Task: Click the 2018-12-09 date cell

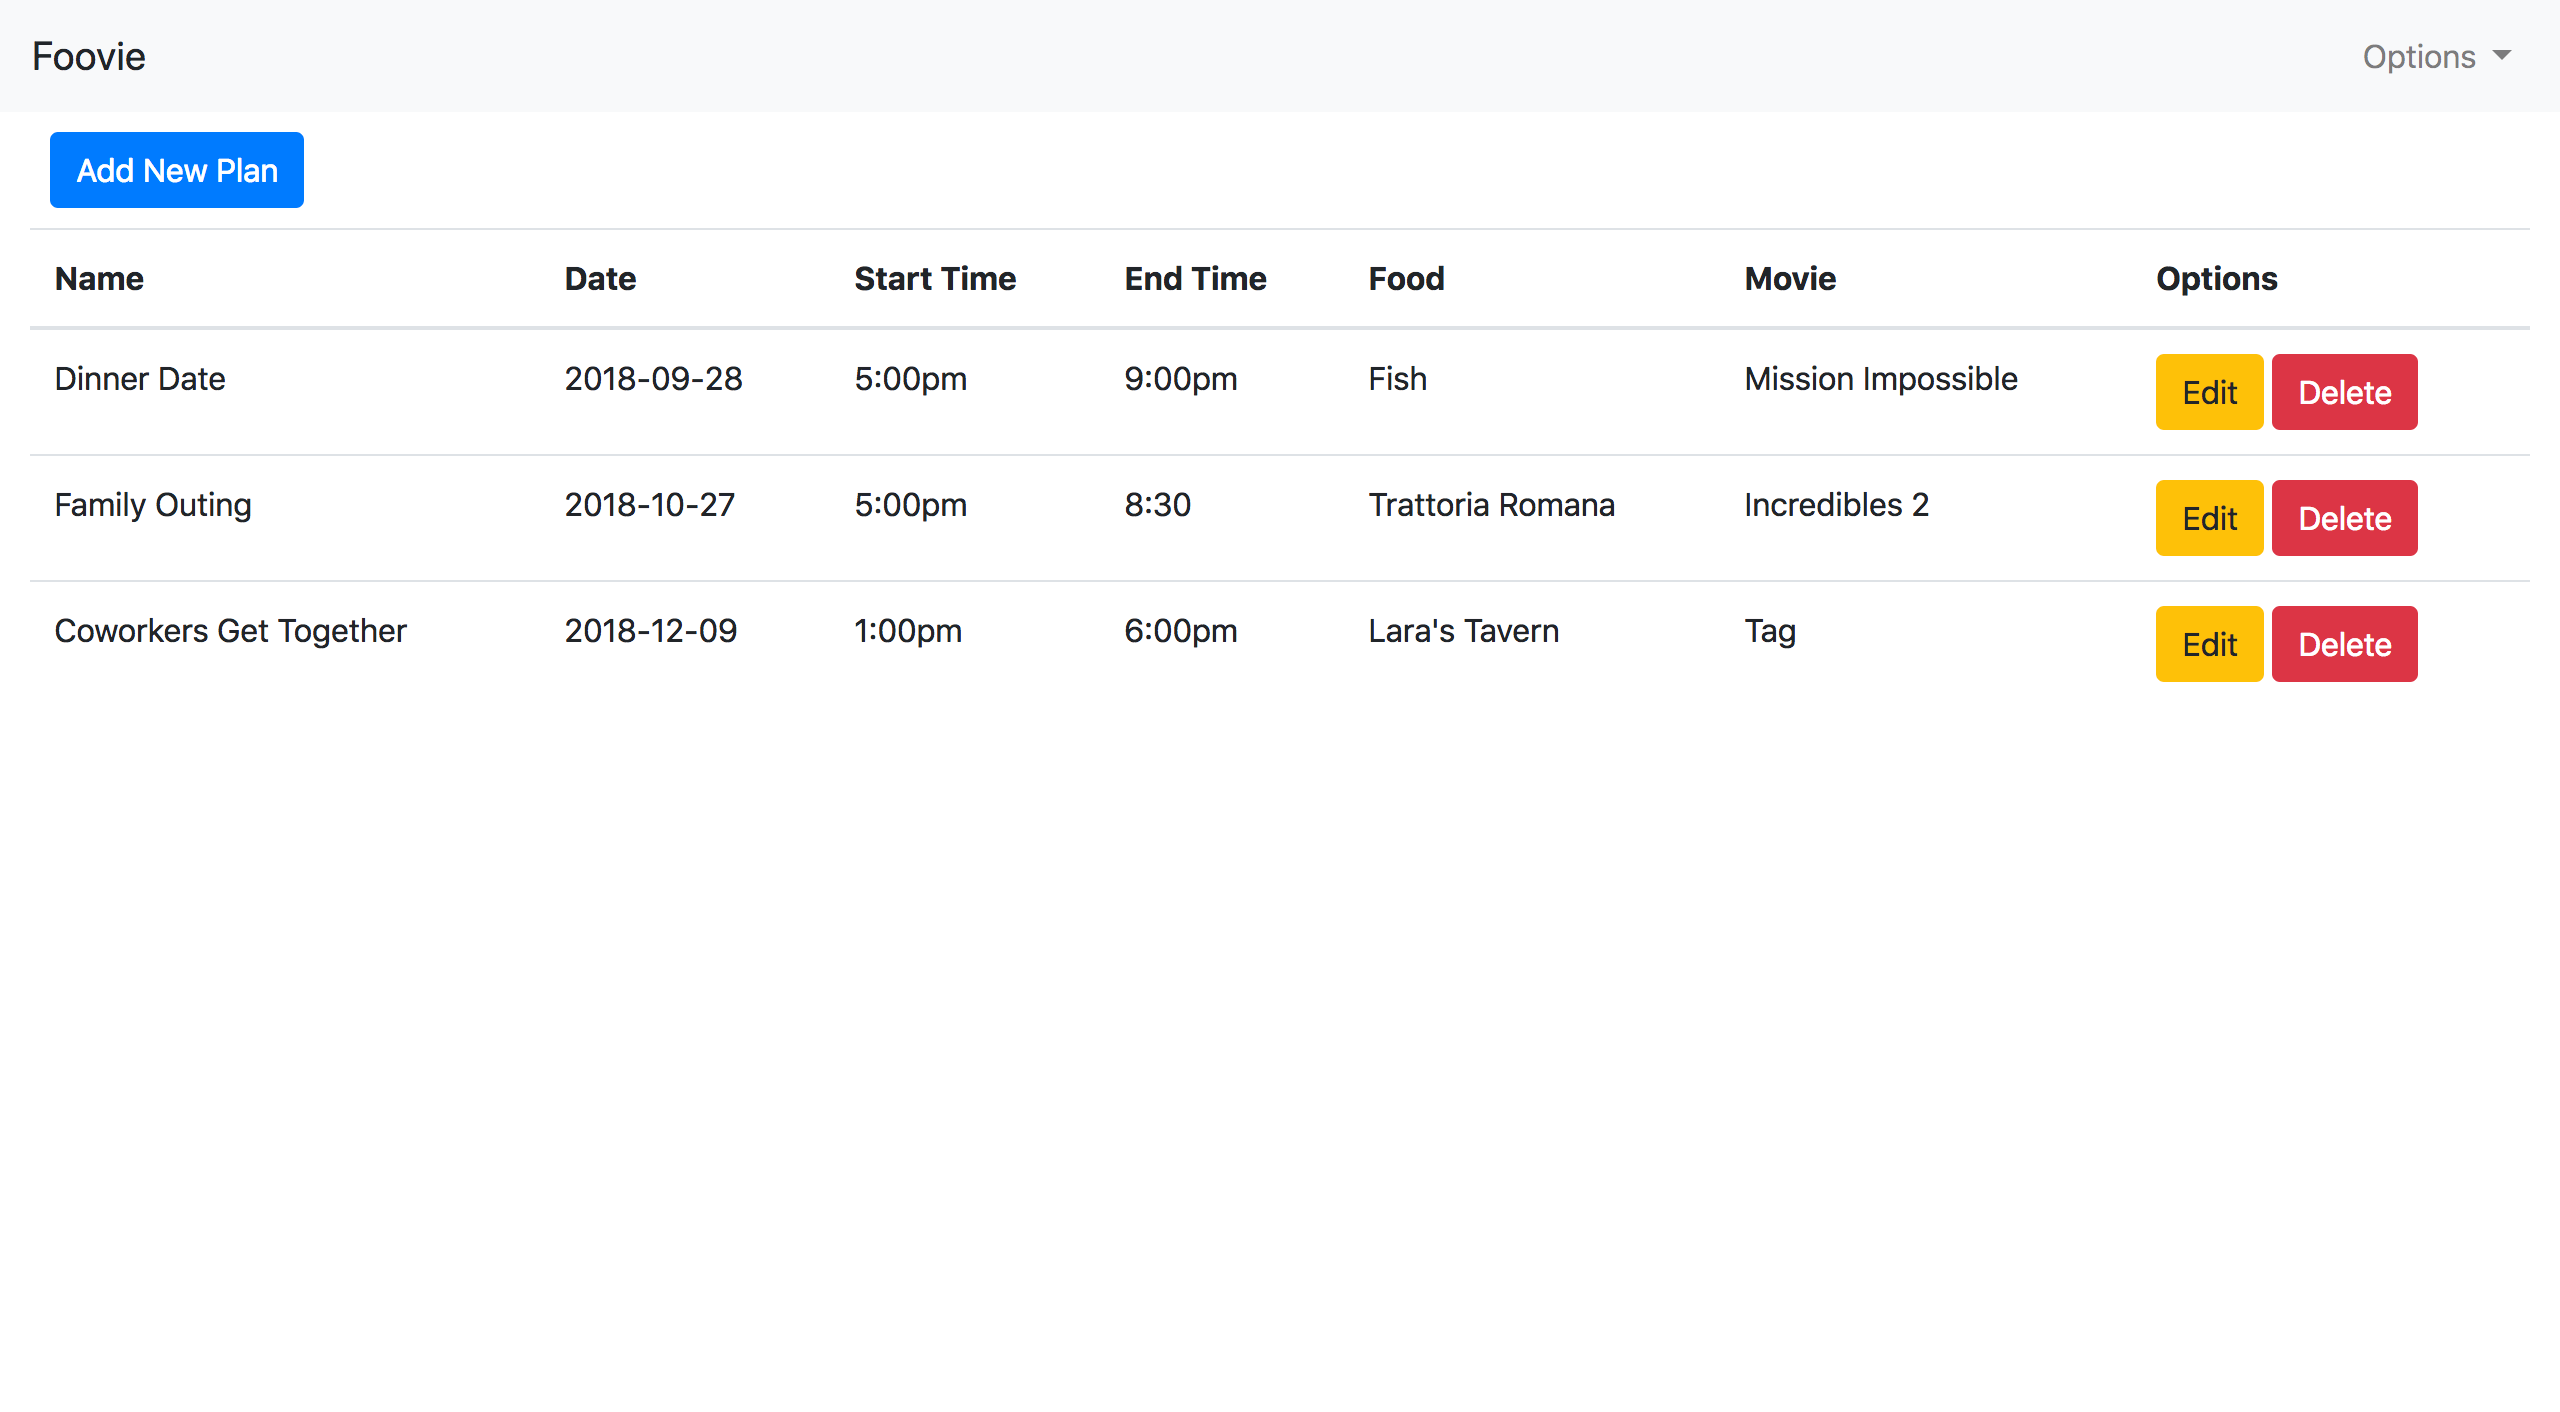Action: (651, 631)
